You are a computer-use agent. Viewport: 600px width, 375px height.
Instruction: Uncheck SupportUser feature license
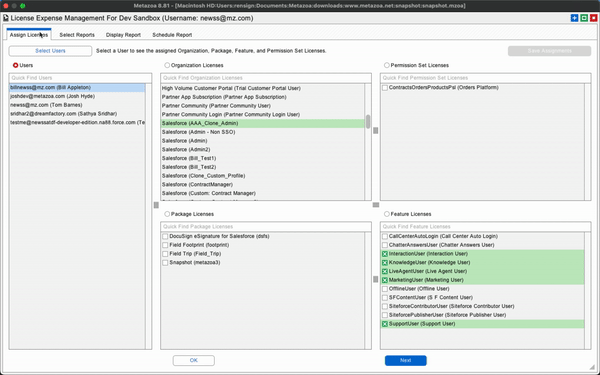(385, 324)
